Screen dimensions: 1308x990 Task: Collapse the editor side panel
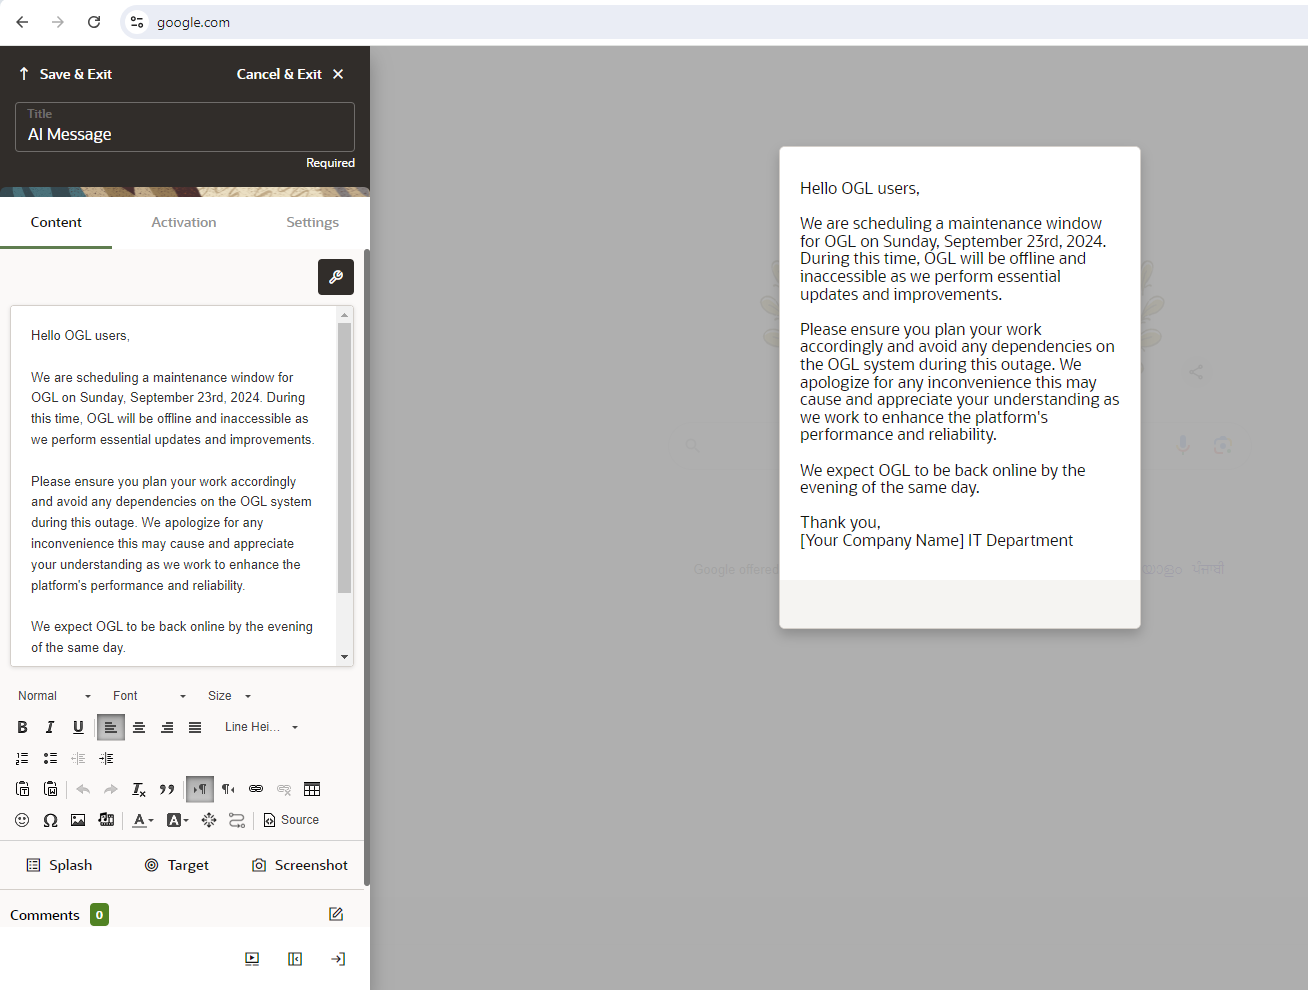coord(295,959)
